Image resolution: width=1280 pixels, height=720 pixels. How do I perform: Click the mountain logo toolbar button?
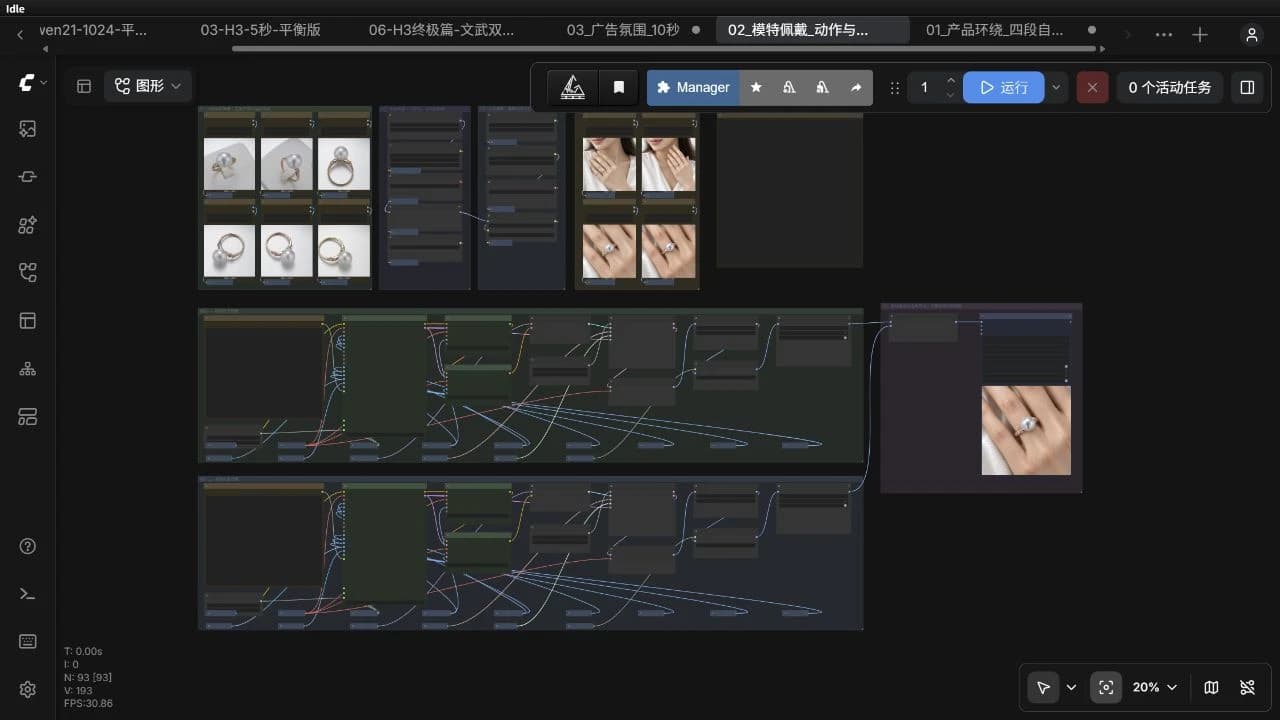[573, 87]
